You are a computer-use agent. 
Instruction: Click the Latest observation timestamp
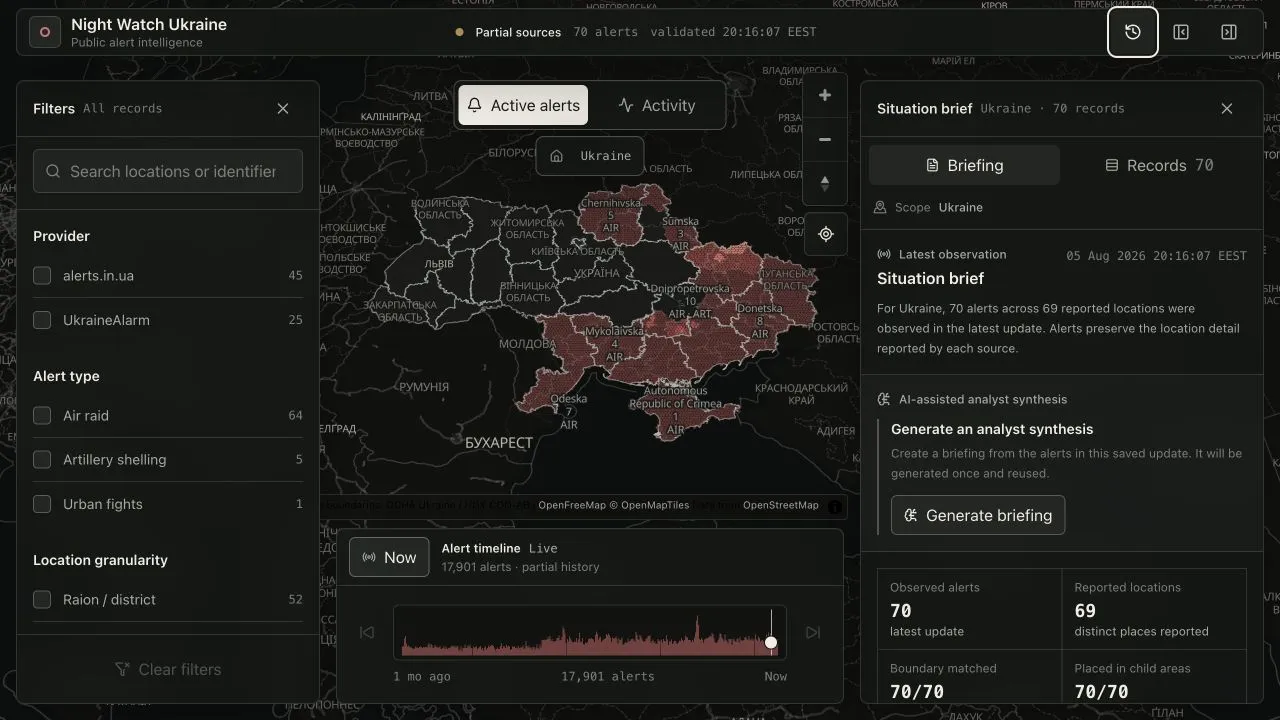(x=1156, y=256)
